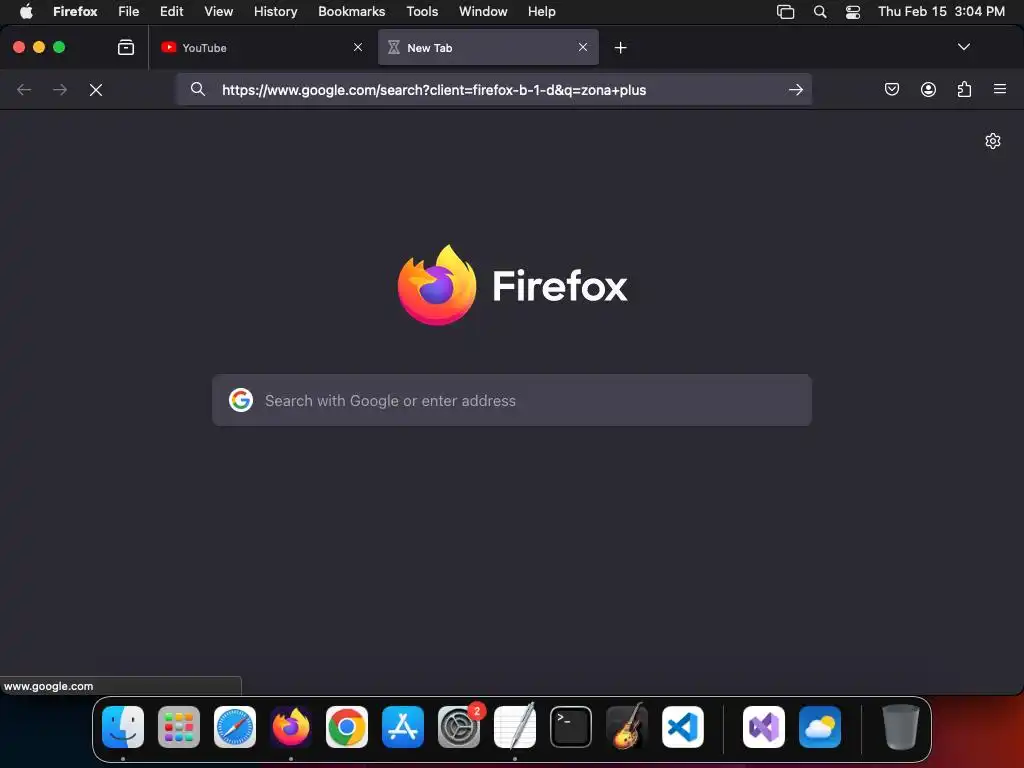Close the New Tab tab
The image size is (1024, 768).
pyautogui.click(x=583, y=47)
